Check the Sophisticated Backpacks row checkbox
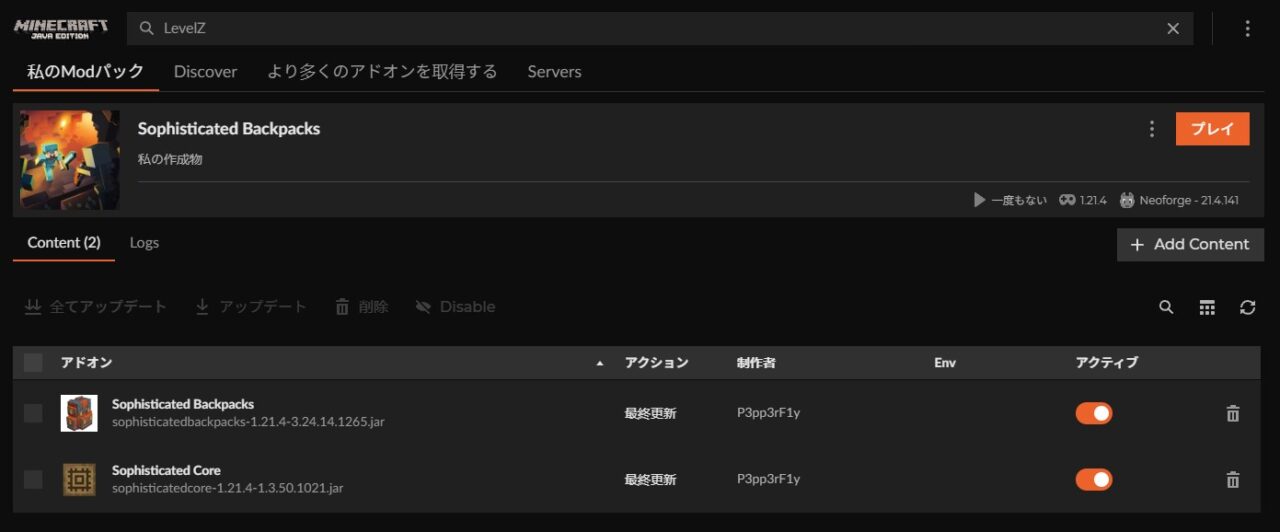The image size is (1280, 532). pos(33,413)
